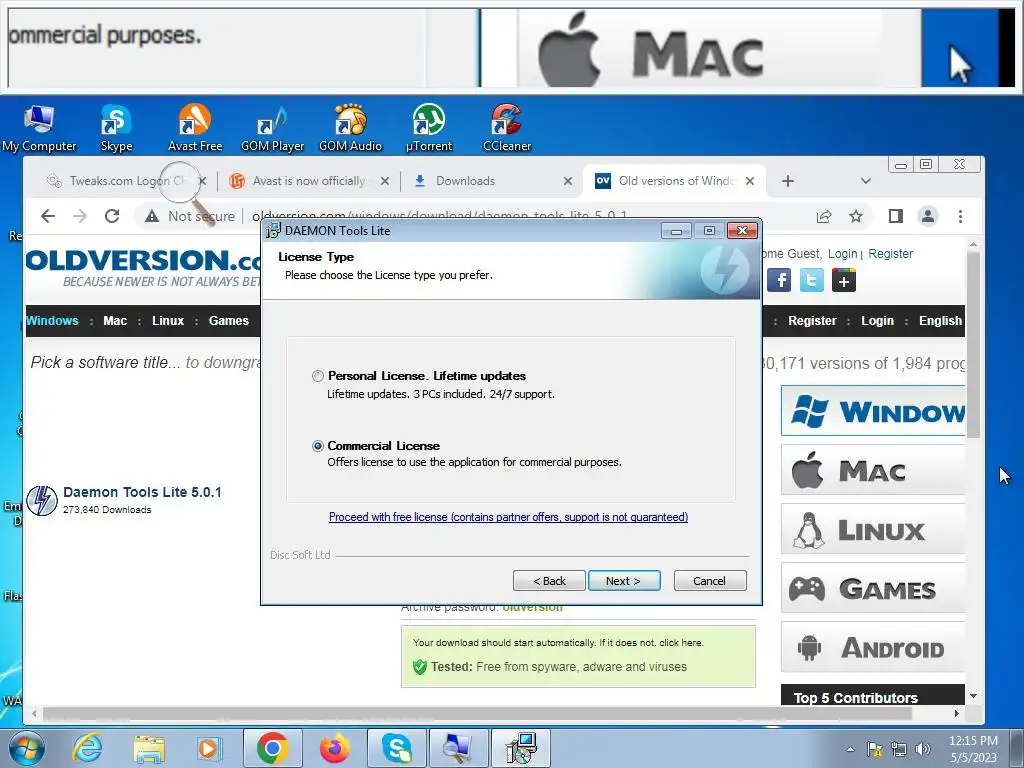Open the Chrome three-dot menu

(961, 216)
